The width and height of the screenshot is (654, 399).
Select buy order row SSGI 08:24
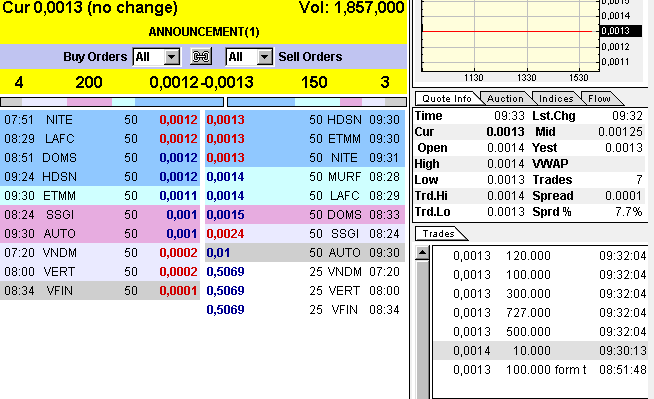click(x=100, y=214)
